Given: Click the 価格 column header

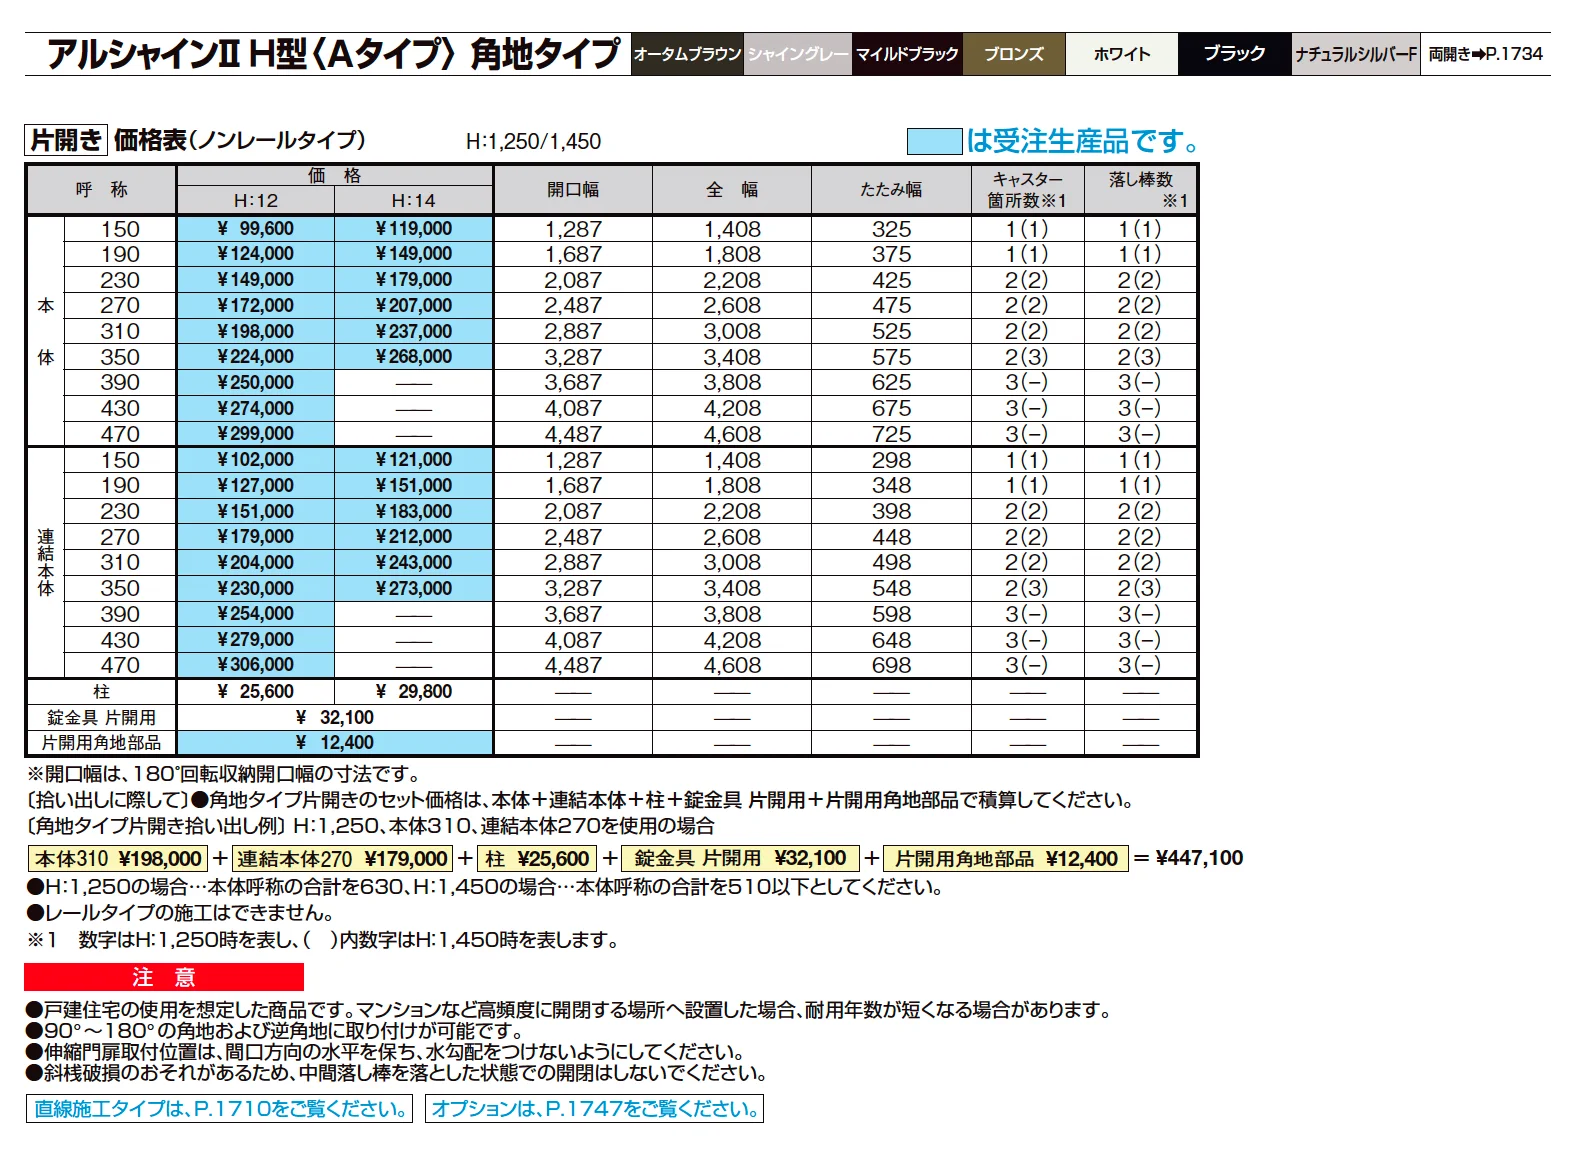Looking at the screenshot, I should 335,175.
